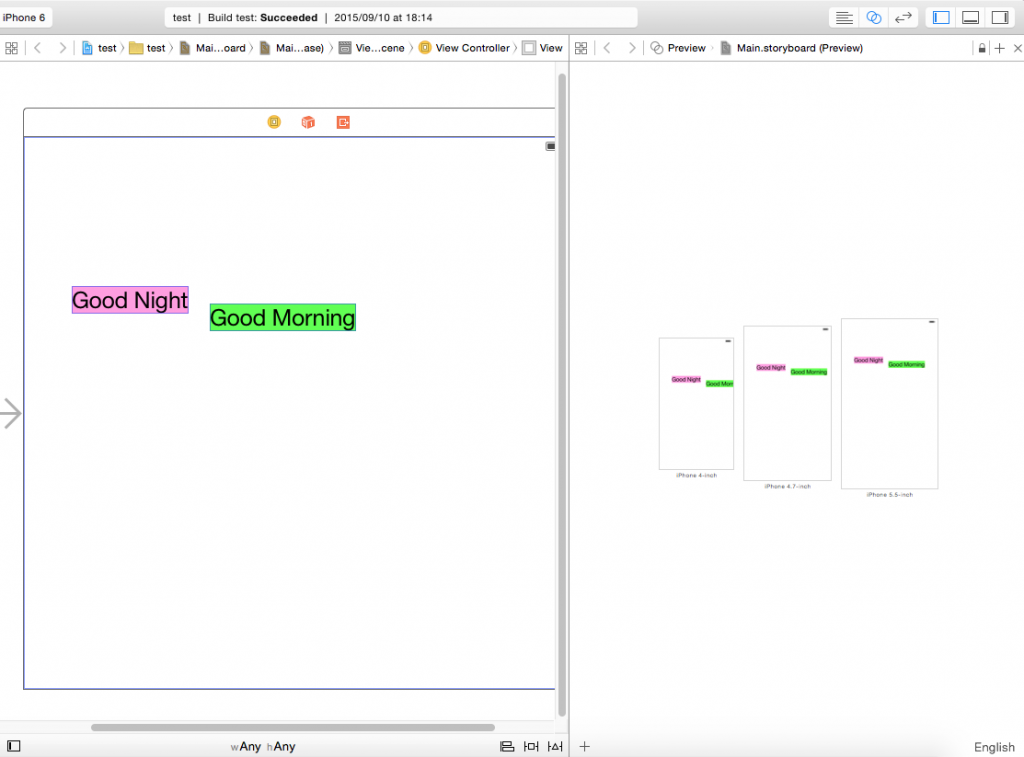Viewport: 1024px width, 757px height.
Task: Open the Pin constraints tool
Action: click(x=531, y=746)
